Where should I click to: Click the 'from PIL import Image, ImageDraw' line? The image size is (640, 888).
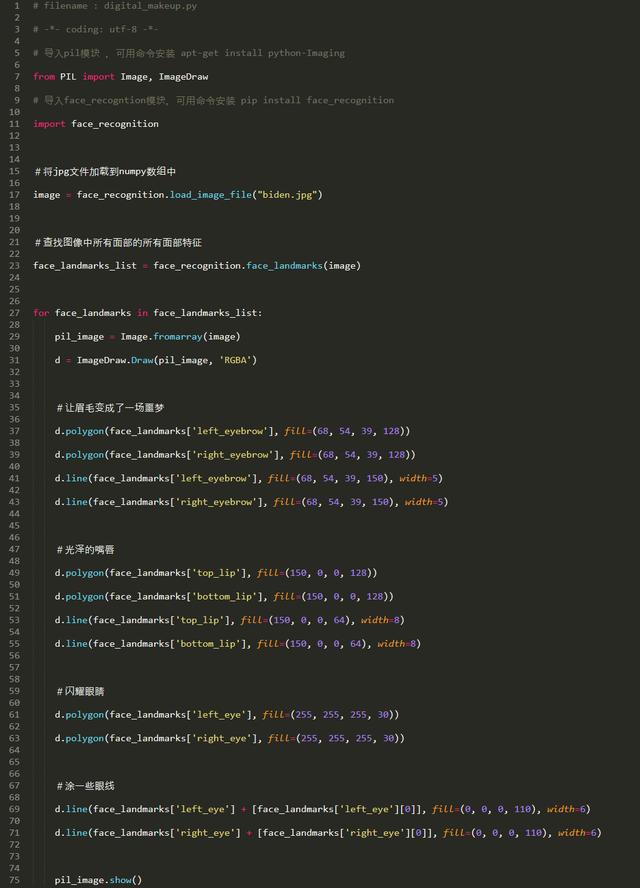pyautogui.click(x=121, y=76)
